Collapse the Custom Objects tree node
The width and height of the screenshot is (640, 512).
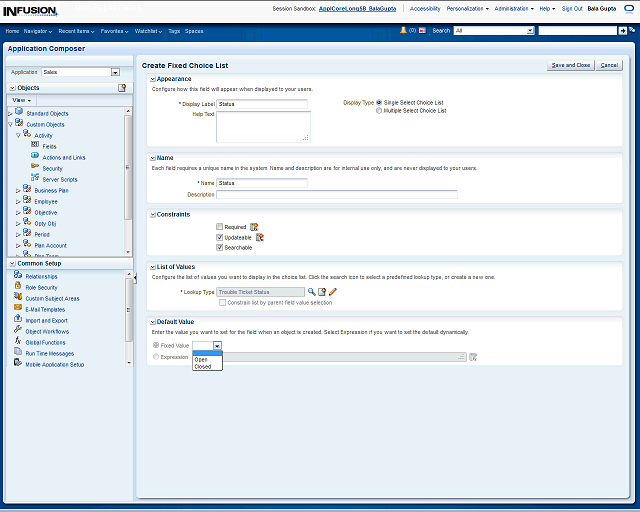pyautogui.click(x=10, y=124)
